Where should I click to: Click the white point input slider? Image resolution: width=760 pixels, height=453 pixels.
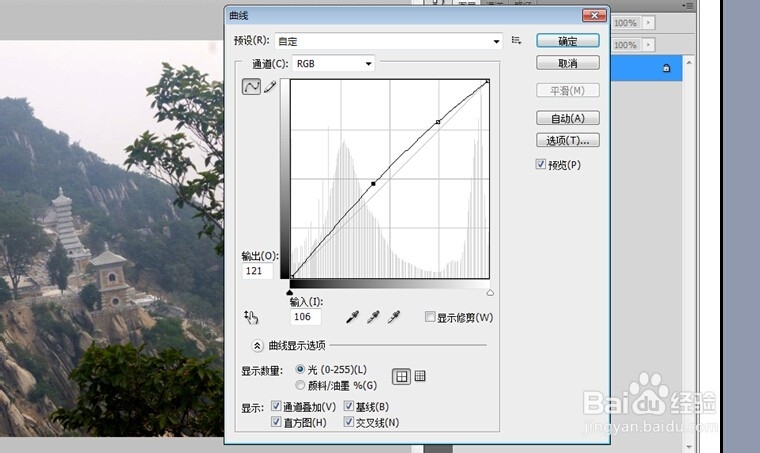(x=490, y=293)
